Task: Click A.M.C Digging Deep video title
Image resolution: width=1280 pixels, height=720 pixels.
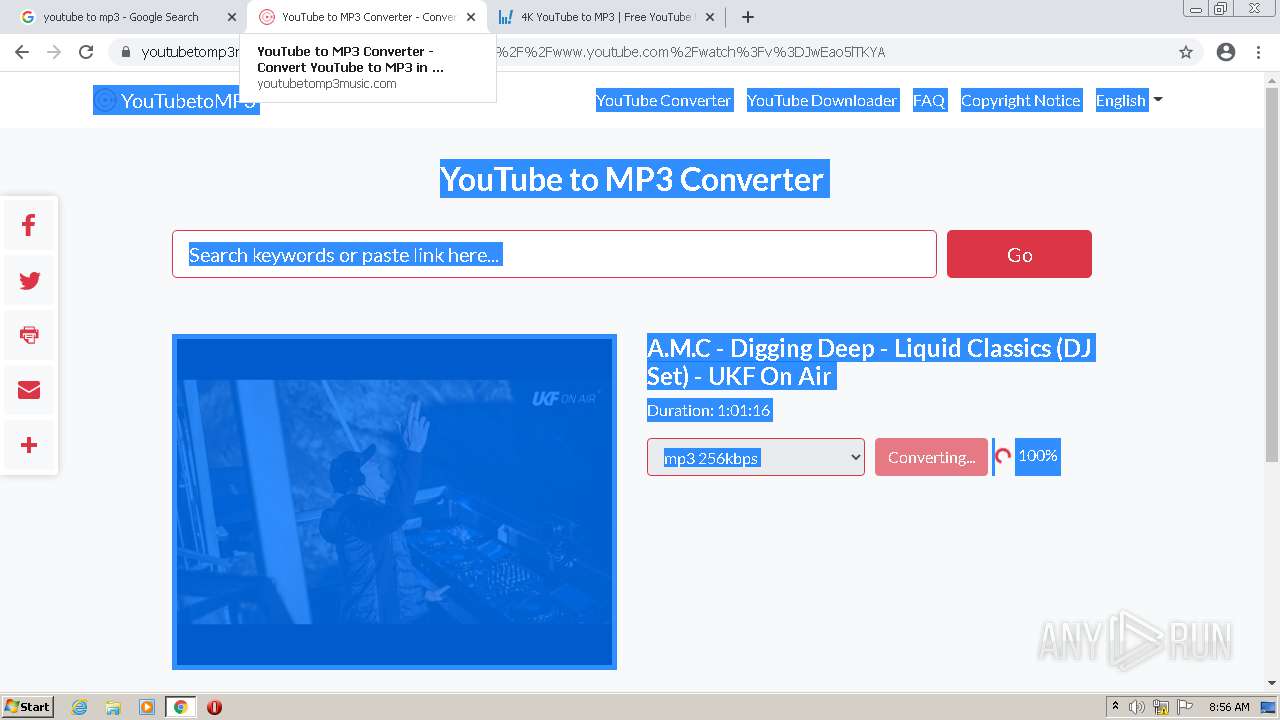Action: coord(870,362)
